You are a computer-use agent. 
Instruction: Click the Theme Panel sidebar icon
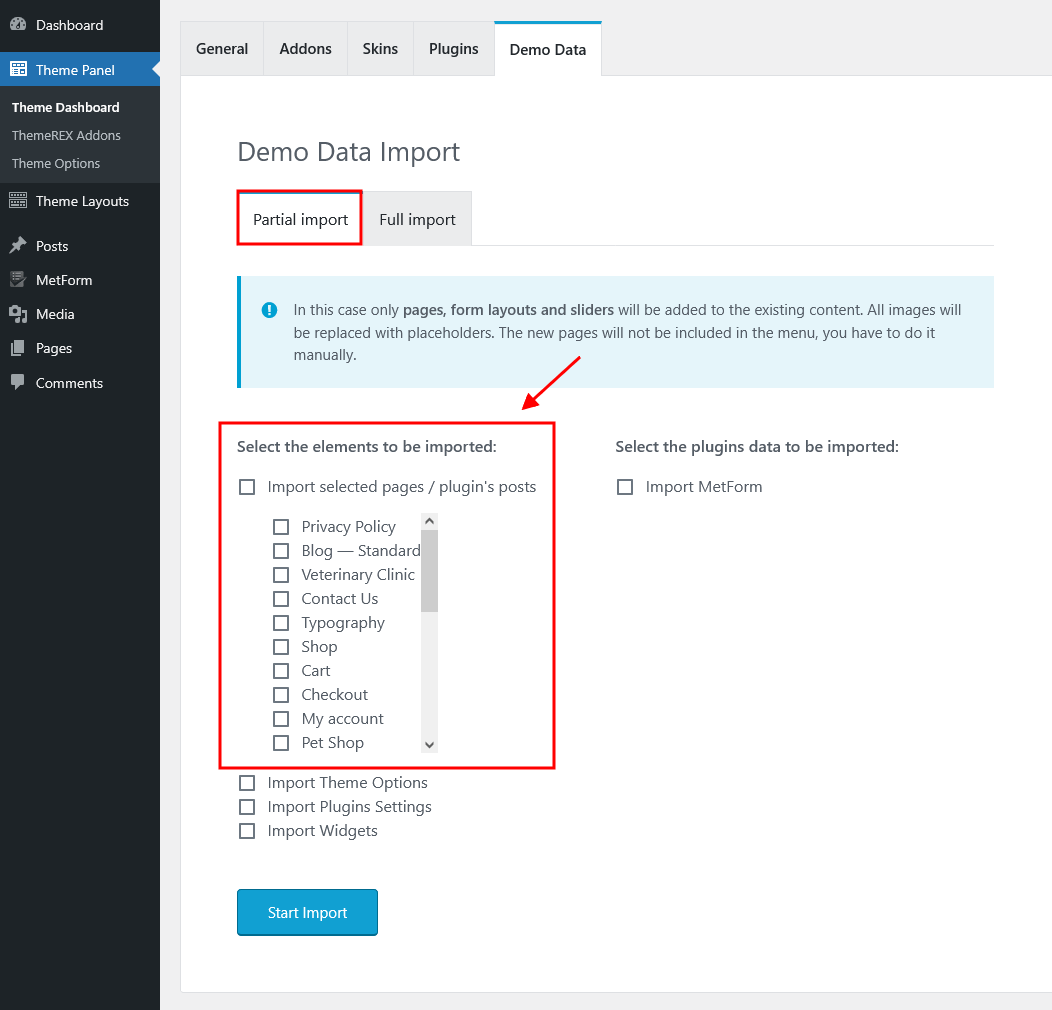click(18, 70)
